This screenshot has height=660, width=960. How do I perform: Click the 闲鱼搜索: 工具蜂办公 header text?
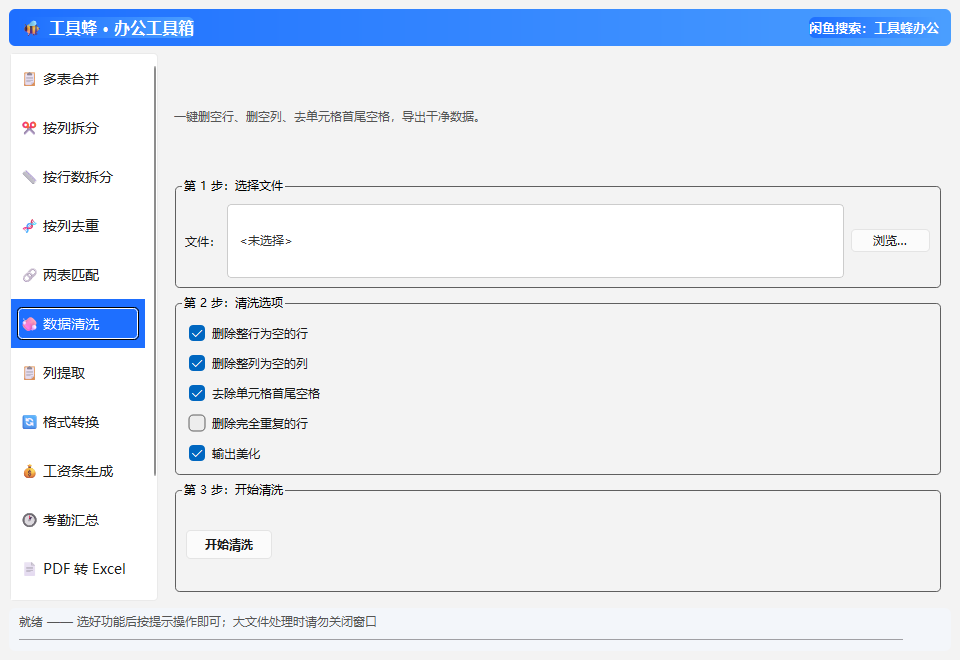point(874,28)
